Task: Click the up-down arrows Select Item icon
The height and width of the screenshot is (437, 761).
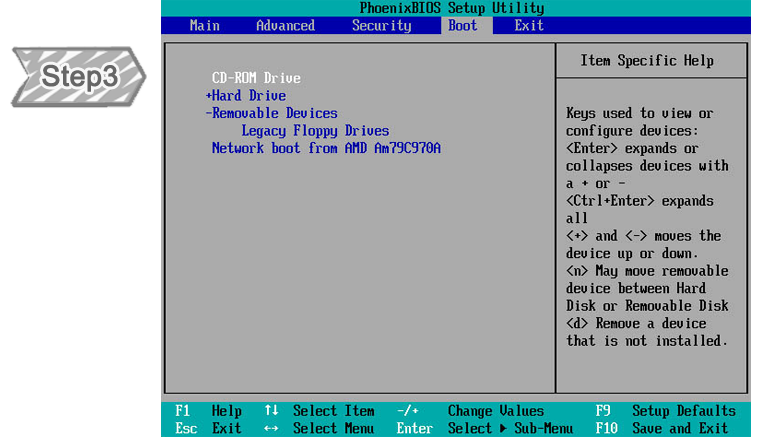Action: click(x=271, y=411)
